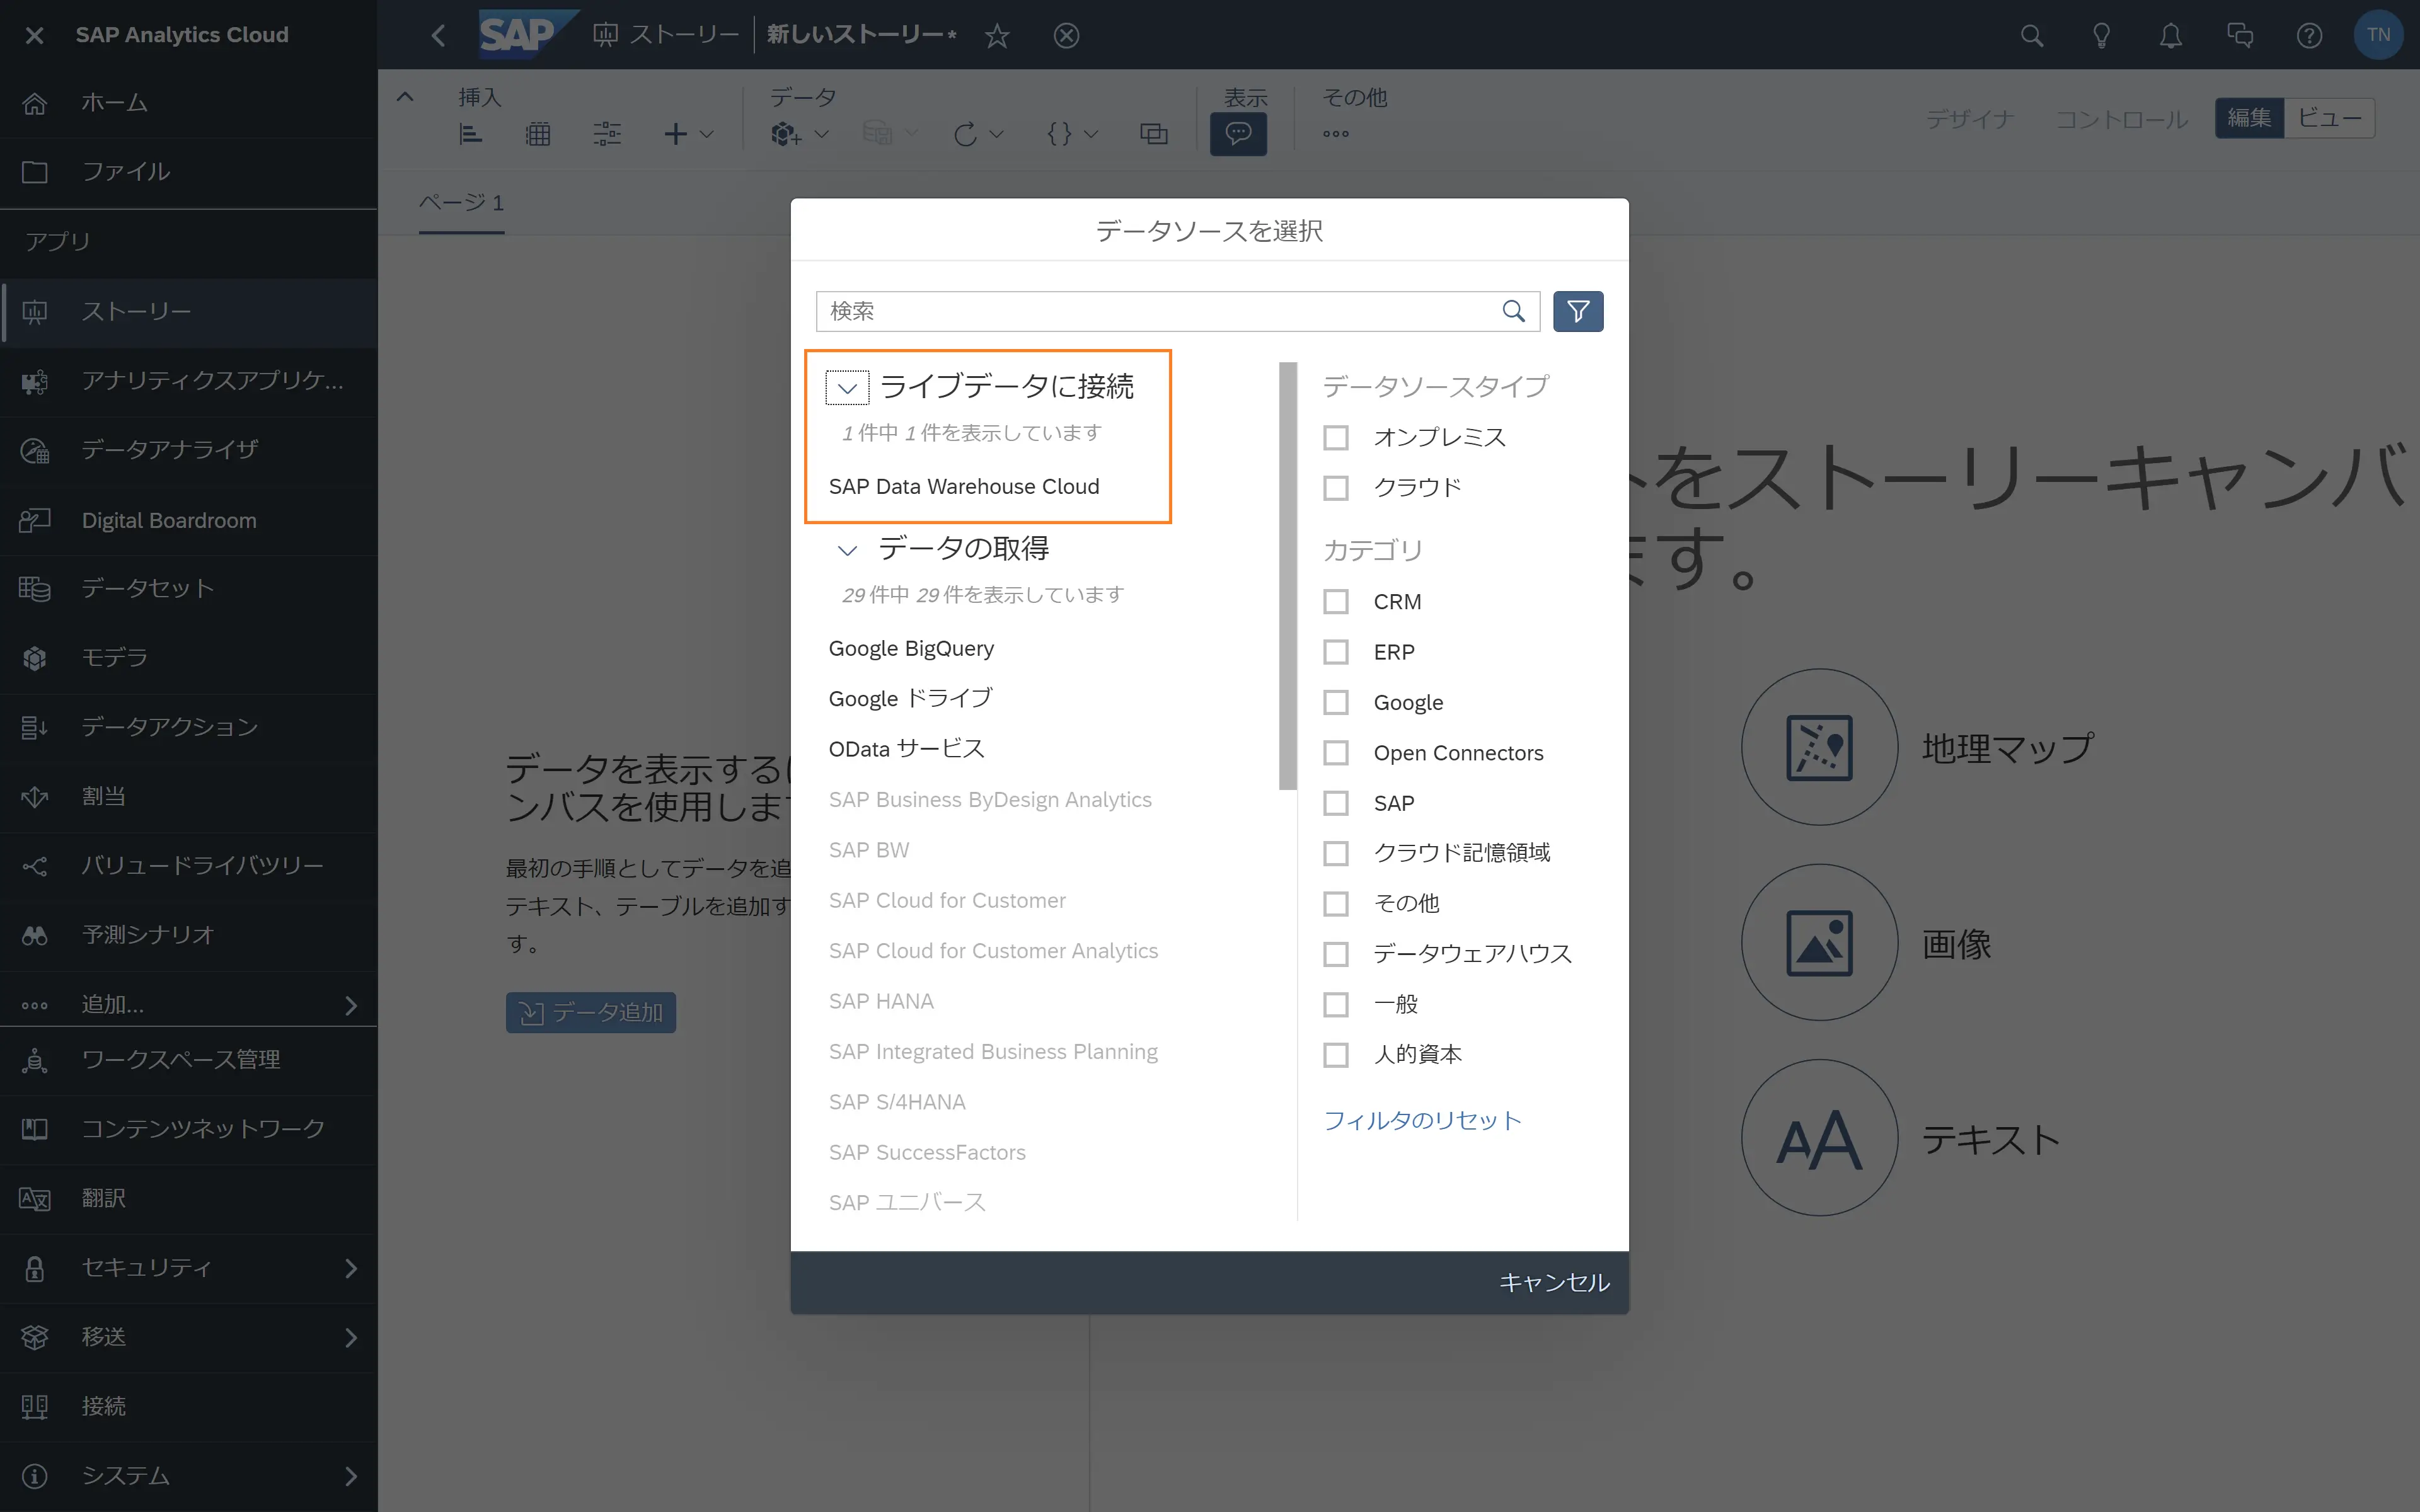The height and width of the screenshot is (1512, 2420).
Task: Open ホーム from the sidebar
Action: [189, 103]
